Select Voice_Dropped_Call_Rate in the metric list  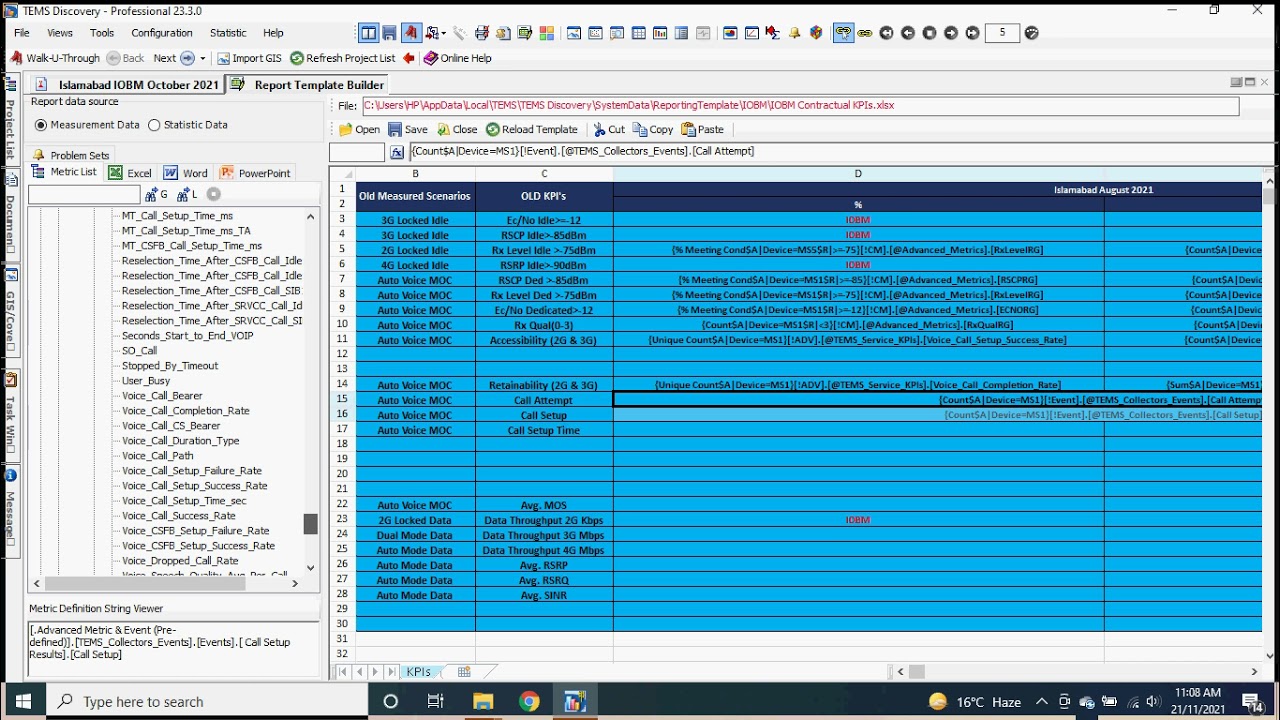click(x=180, y=561)
